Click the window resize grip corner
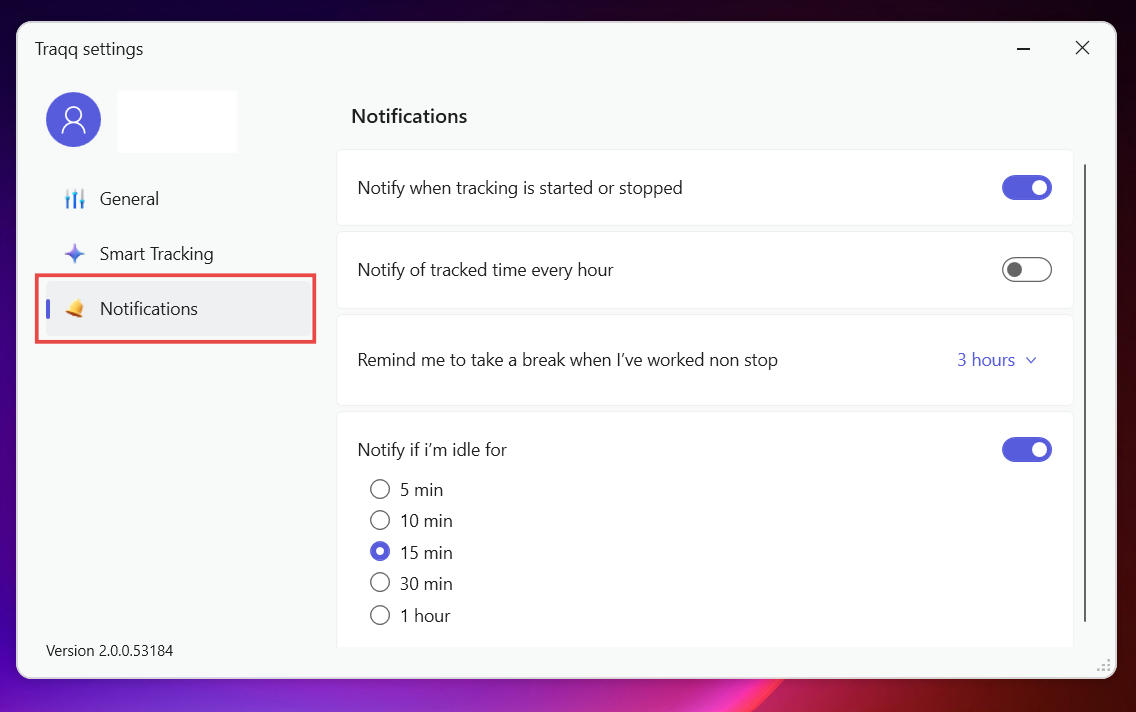The image size is (1136, 712). 1103,666
